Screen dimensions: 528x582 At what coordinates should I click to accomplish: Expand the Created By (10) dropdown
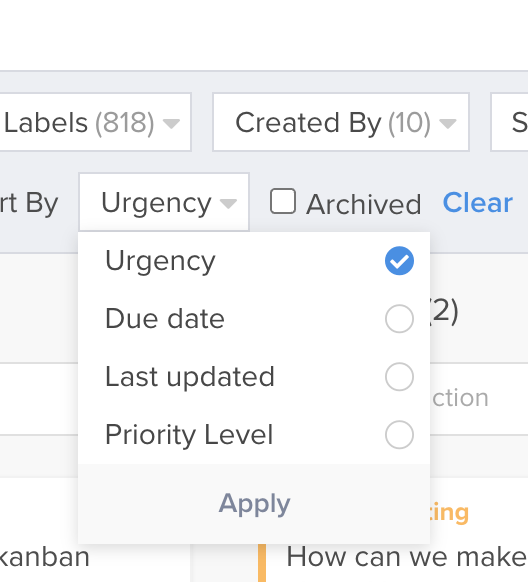pos(341,122)
